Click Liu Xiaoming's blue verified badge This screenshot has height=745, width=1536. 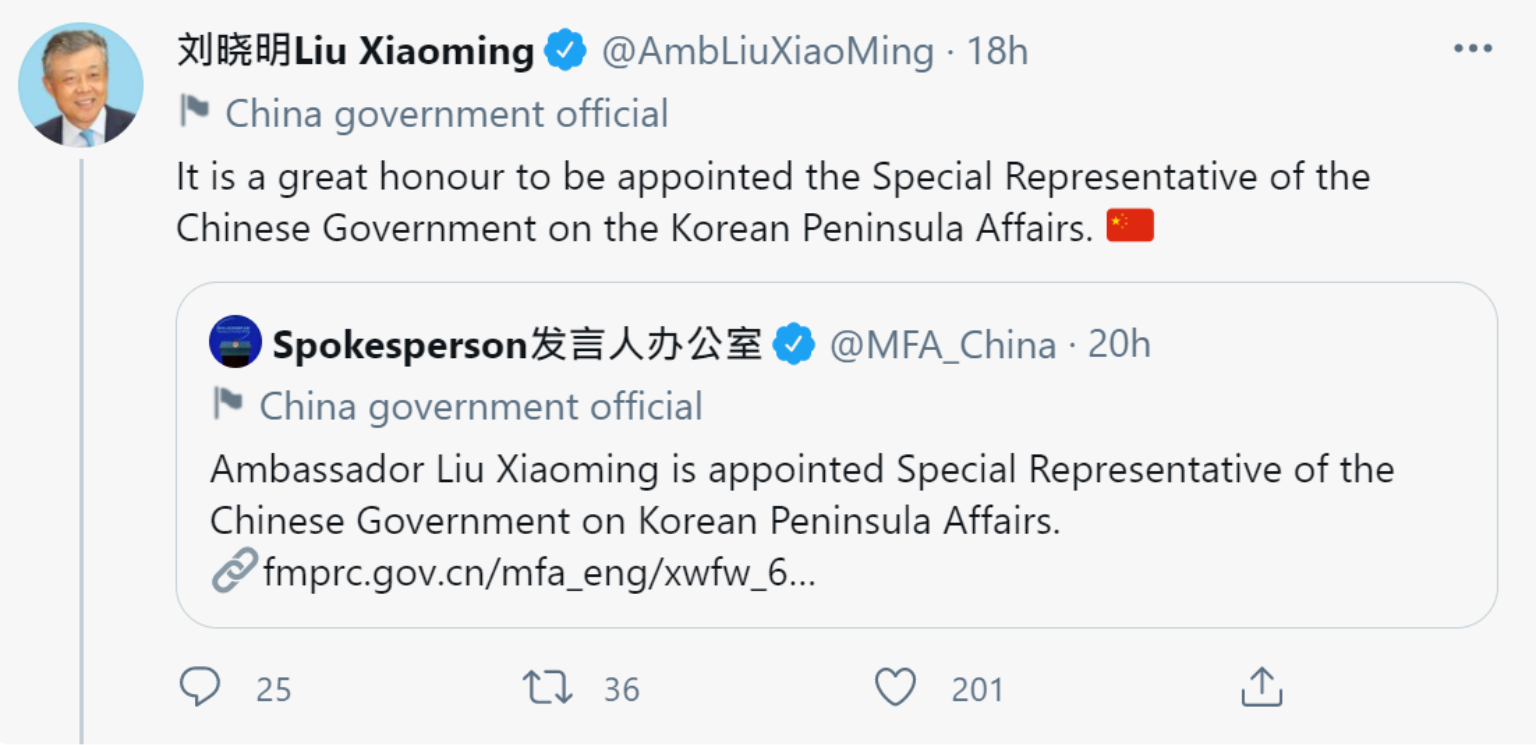tap(565, 50)
